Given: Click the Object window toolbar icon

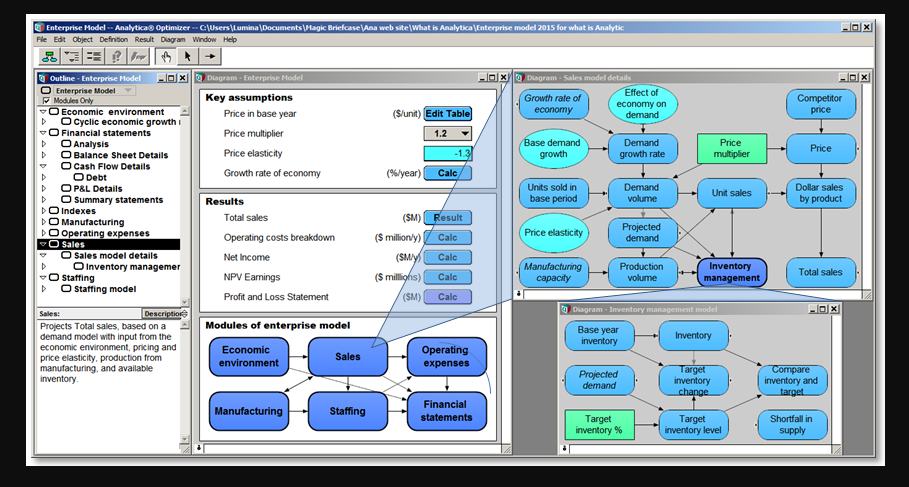Looking at the screenshot, I should pos(94,57).
